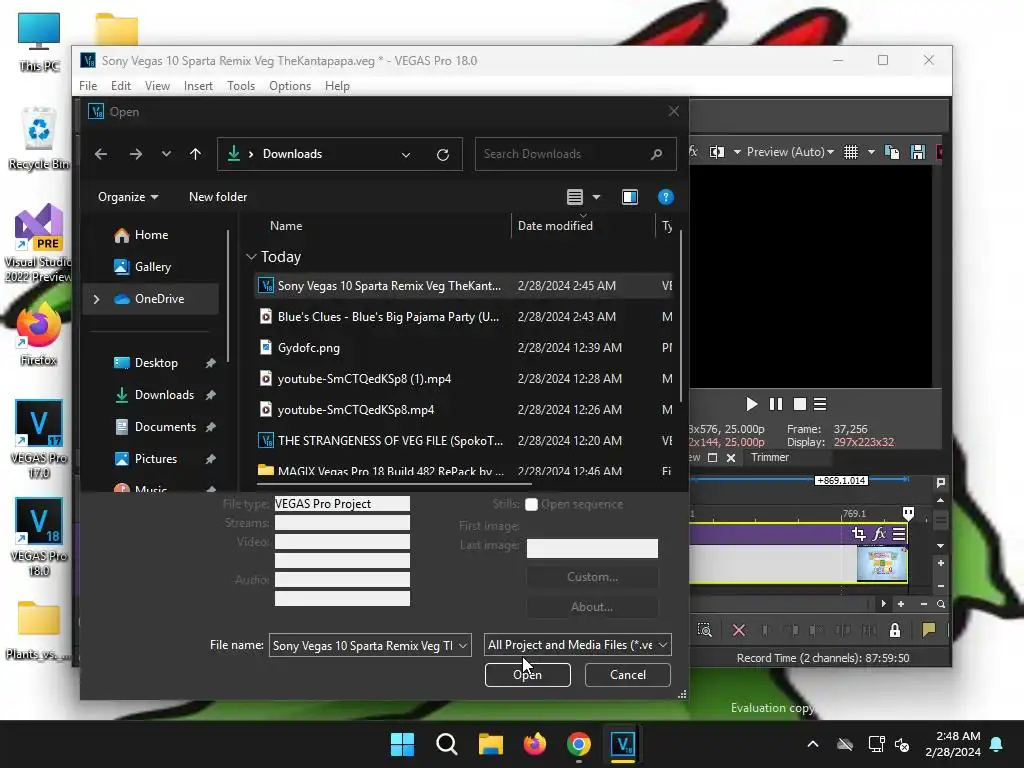This screenshot has width=1024, height=768.
Task: Open event pan/crop on timeline clip
Action: 859,534
